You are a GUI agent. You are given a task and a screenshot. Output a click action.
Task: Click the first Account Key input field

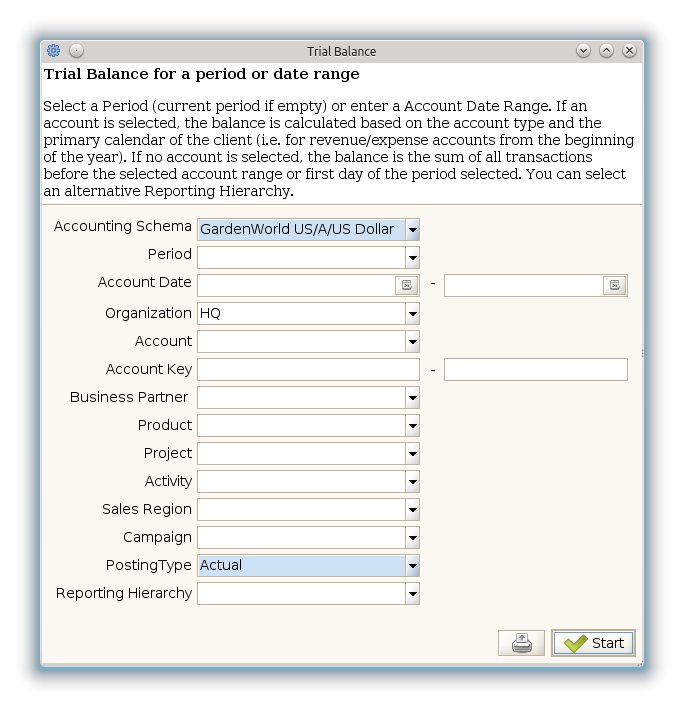pyautogui.click(x=308, y=369)
